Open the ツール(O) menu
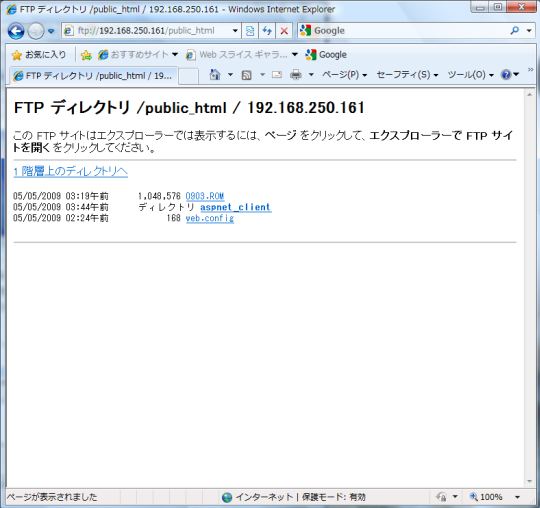Viewport: 540px width, 508px height. [x=470, y=75]
